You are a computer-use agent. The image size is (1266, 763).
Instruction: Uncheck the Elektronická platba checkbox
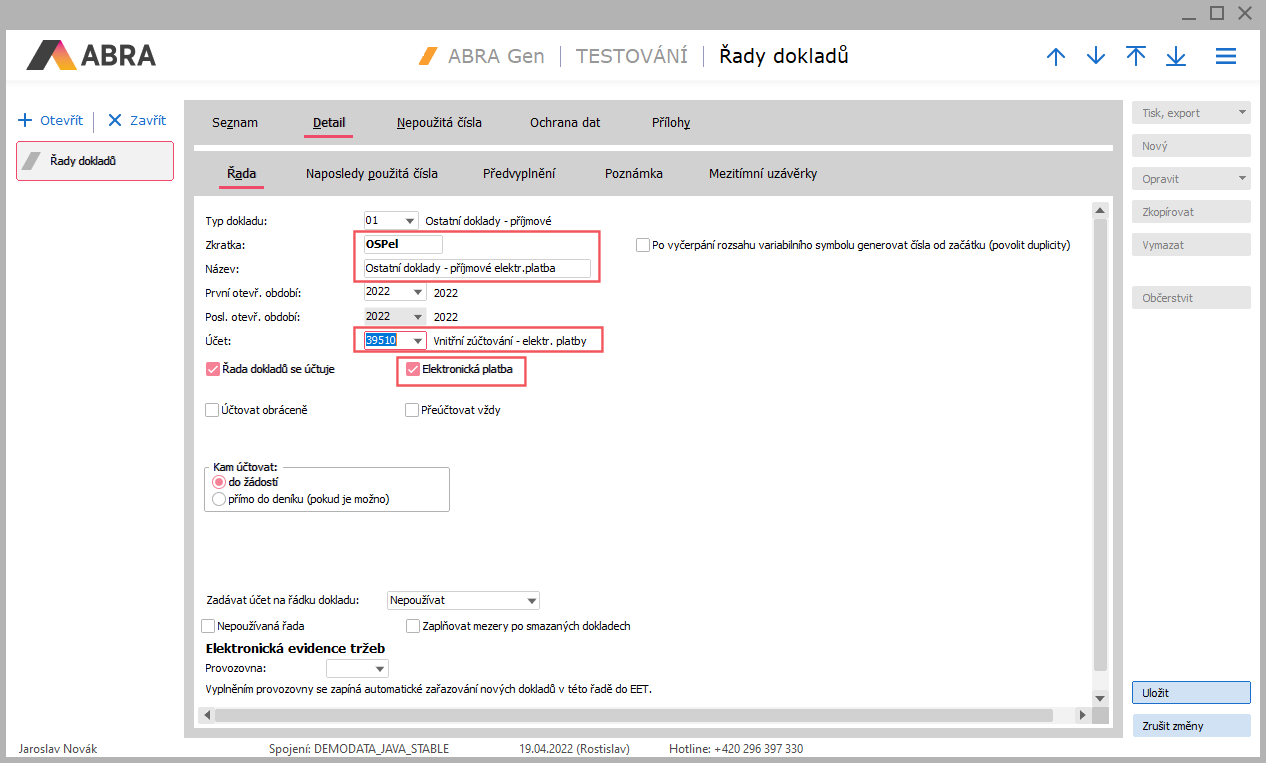point(412,369)
